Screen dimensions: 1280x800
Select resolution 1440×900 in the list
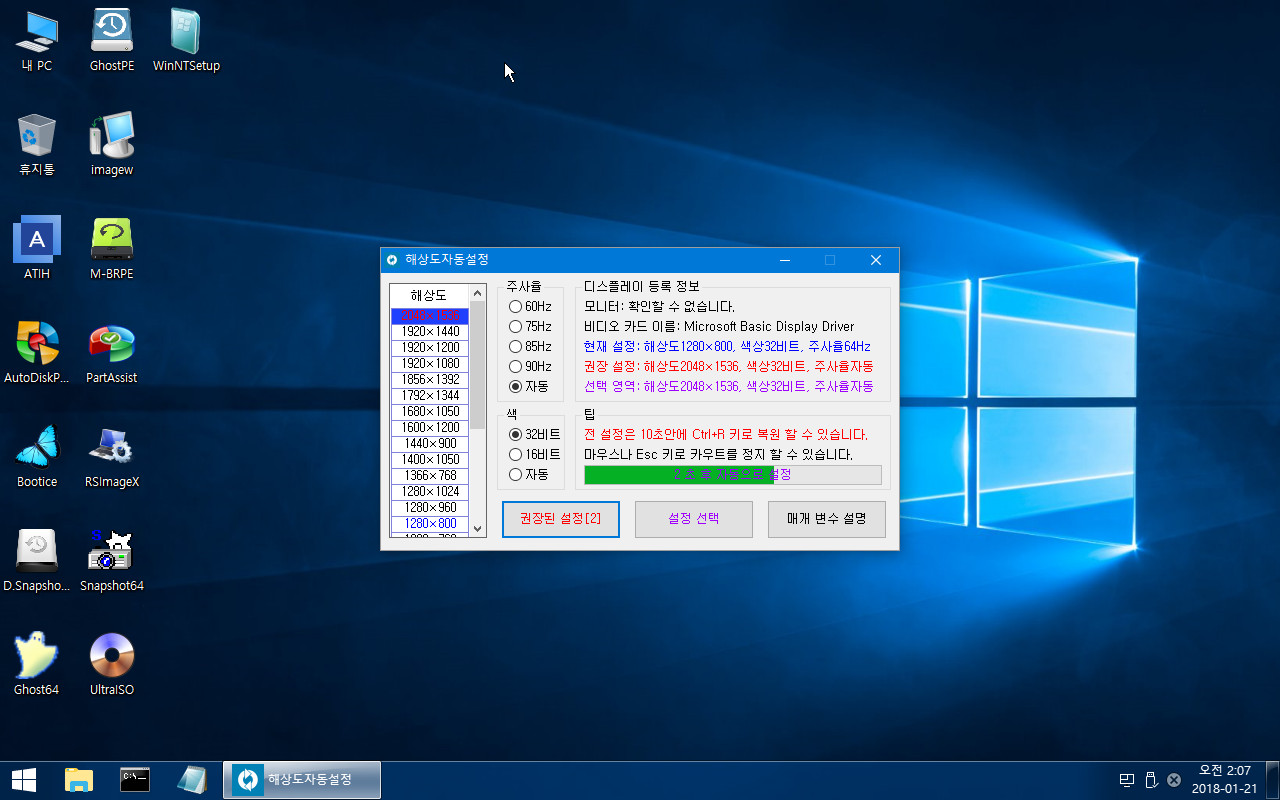[x=430, y=443]
